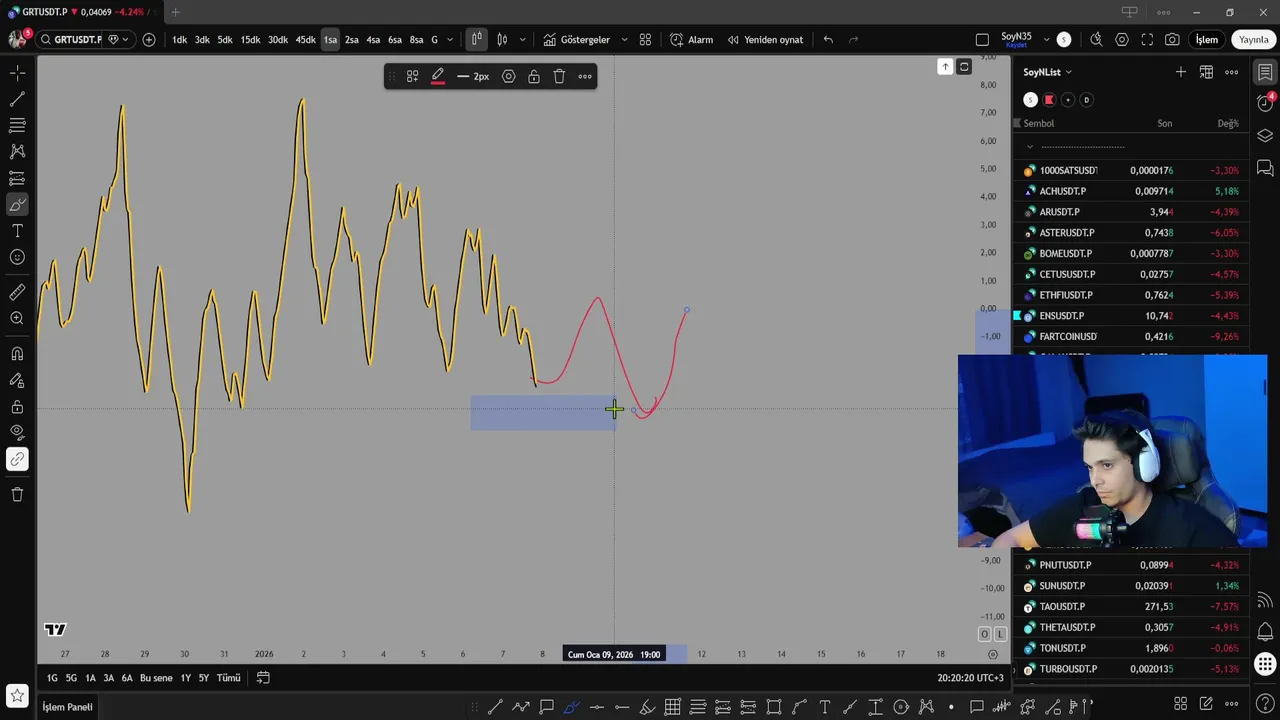
Task: Select ENSUSDT.P in the watchlist
Action: click(1131, 316)
